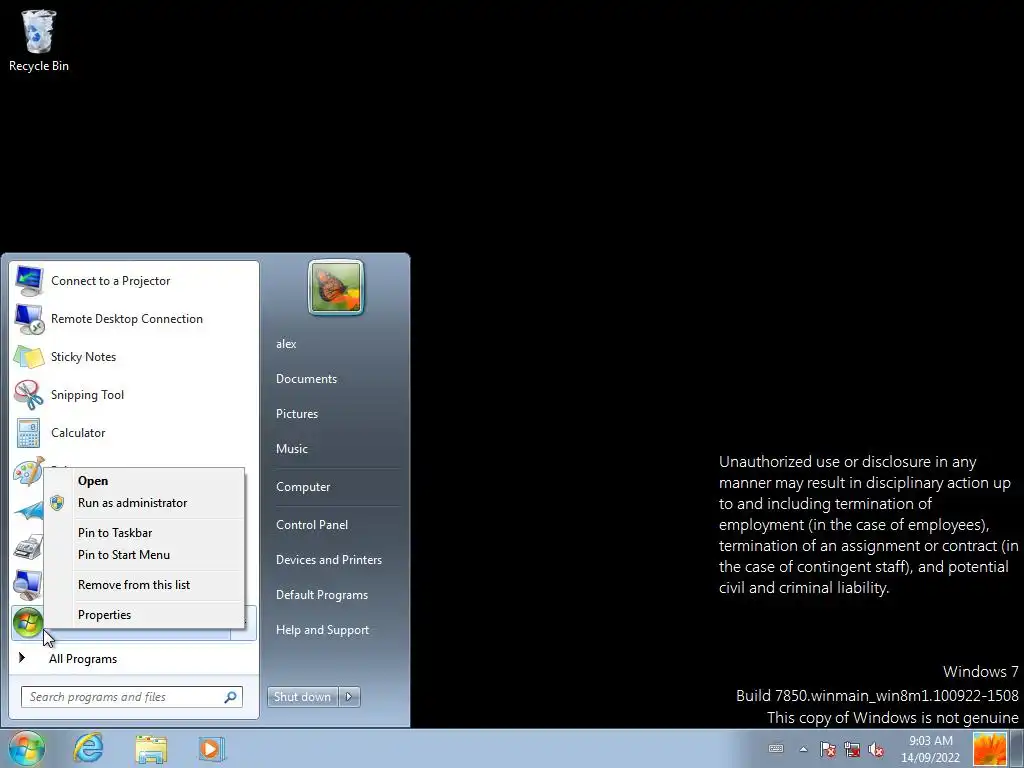Click the butterfly user account picture
Viewport: 1024px width, 768px height.
pyautogui.click(x=336, y=287)
